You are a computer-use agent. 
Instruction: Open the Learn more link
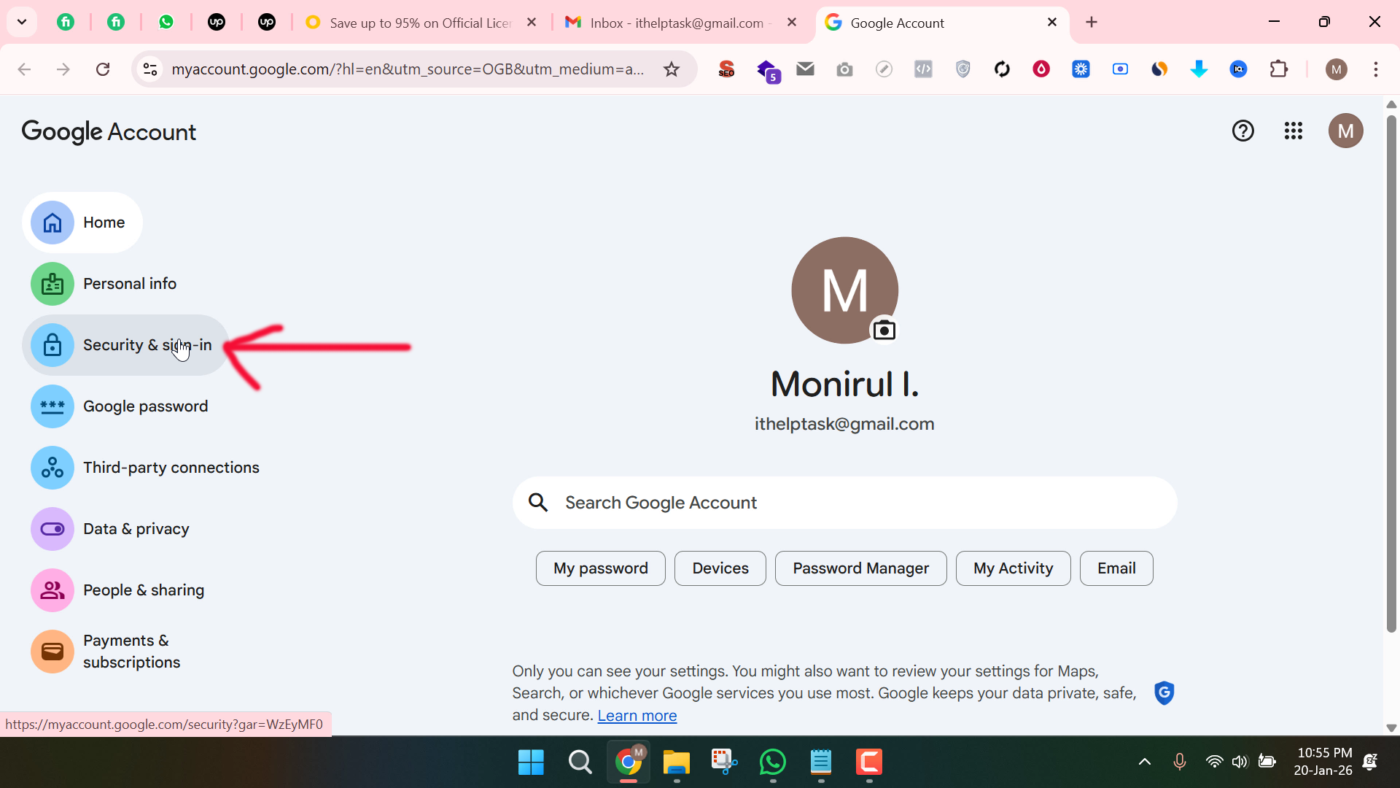coord(637,715)
